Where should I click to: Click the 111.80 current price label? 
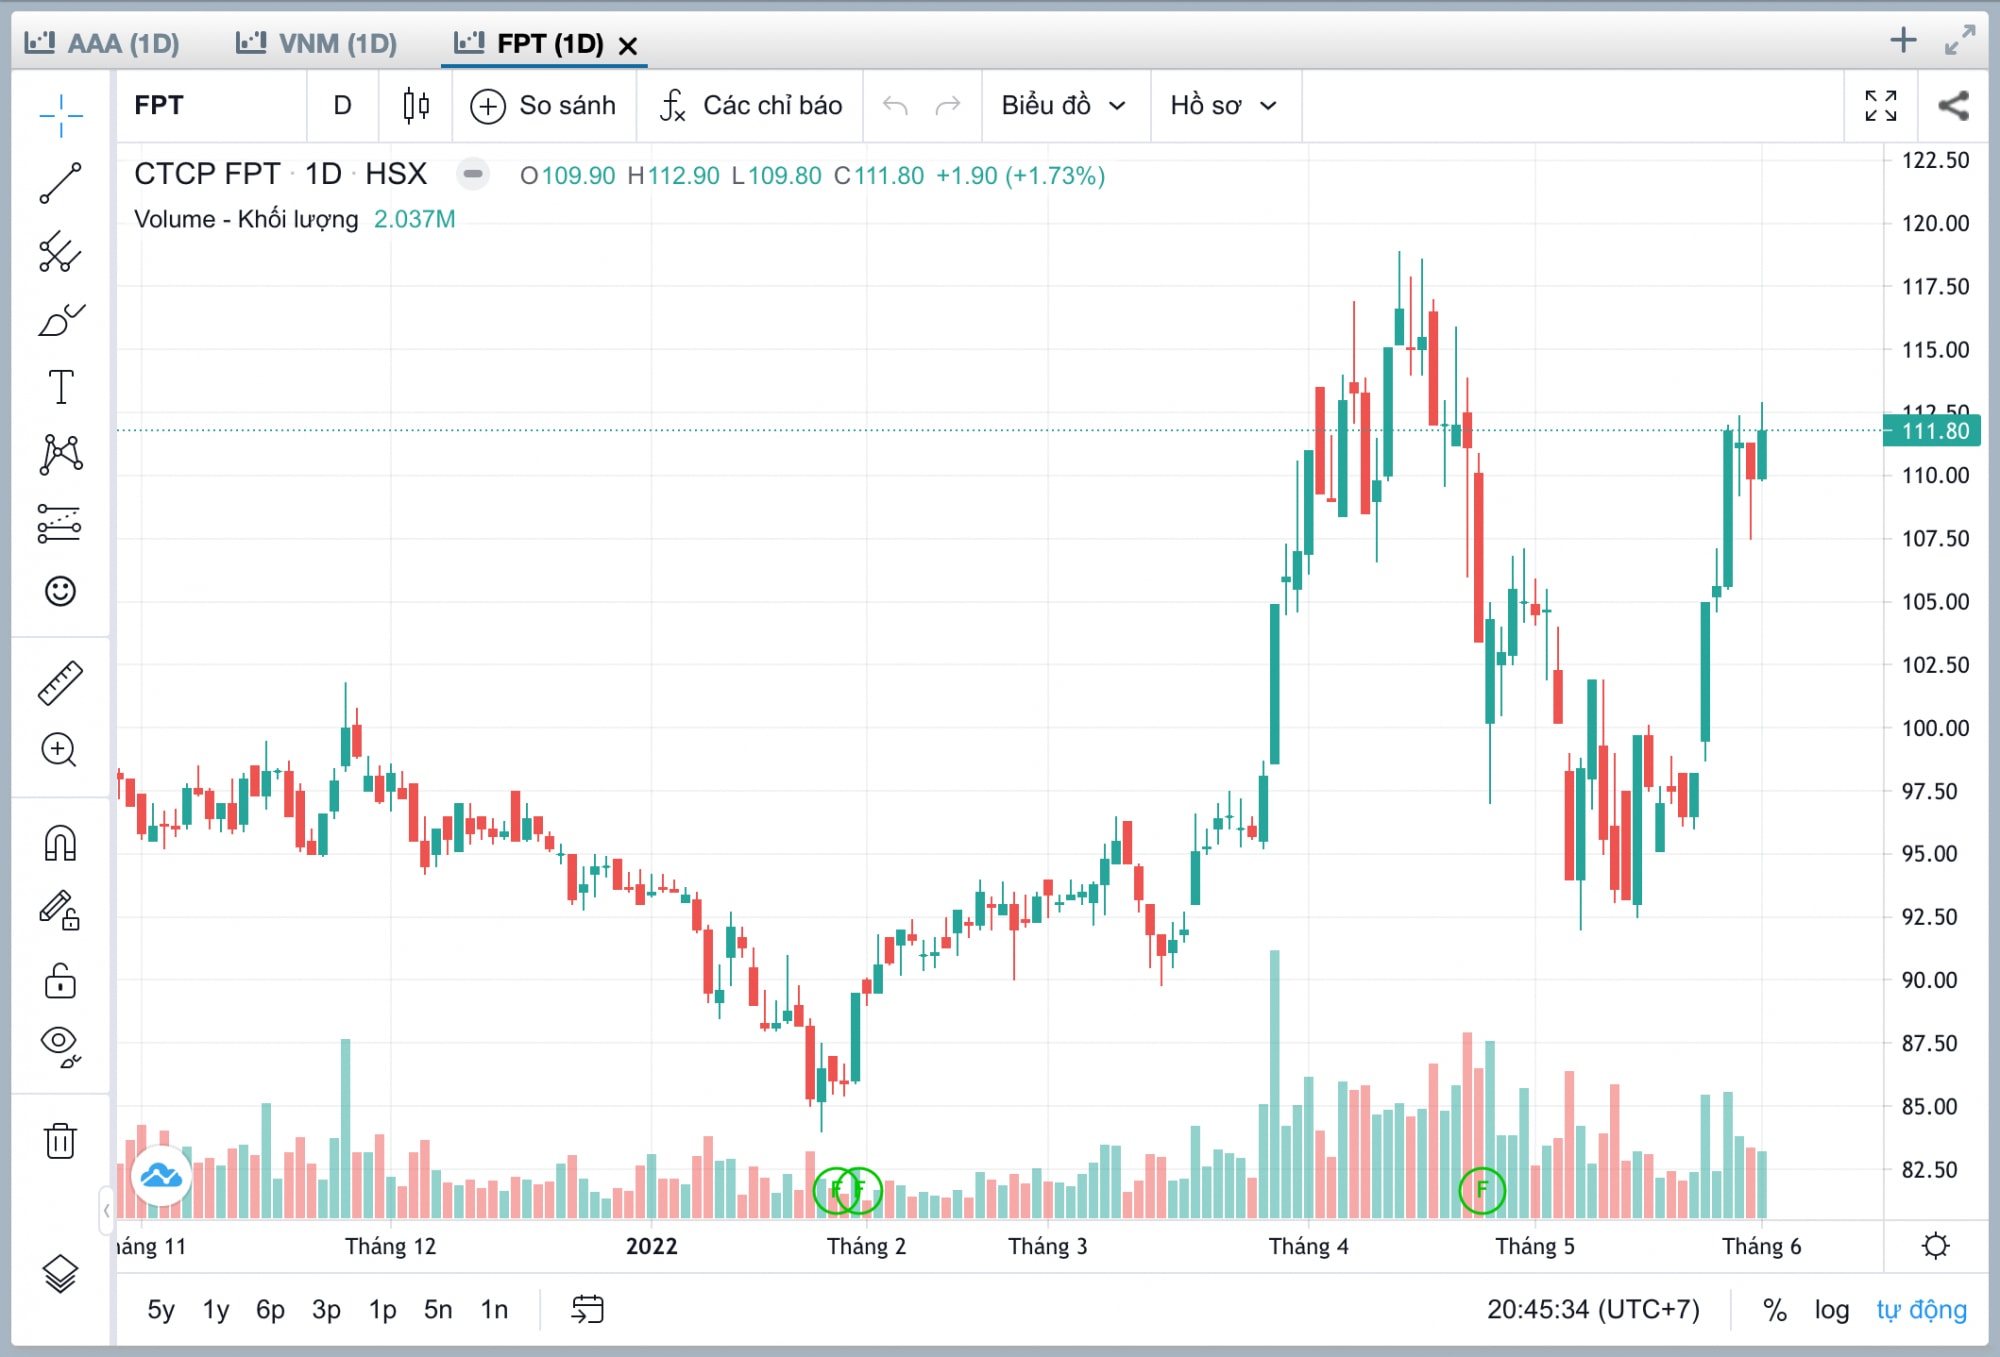point(1933,431)
